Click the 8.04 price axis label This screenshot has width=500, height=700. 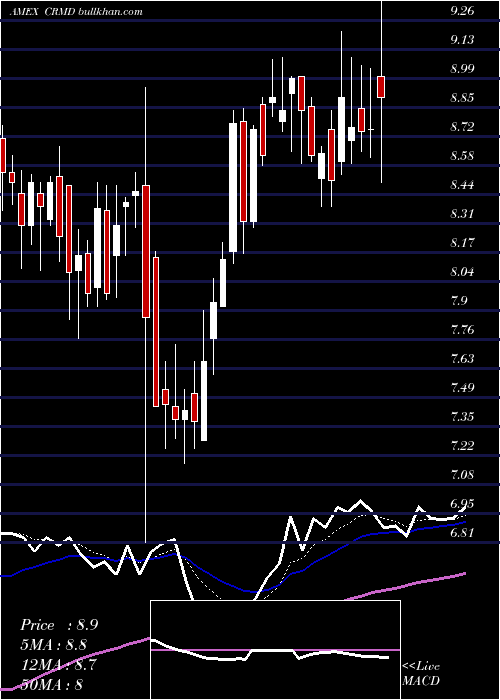point(462,272)
